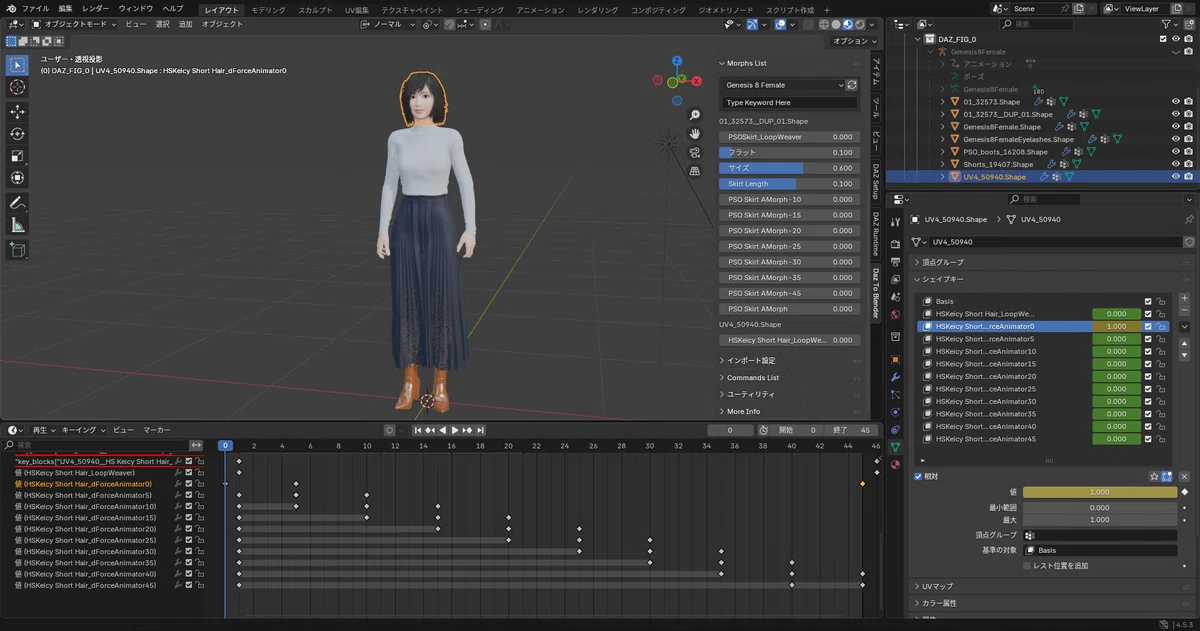
Task: Switch perspective/orthographic grid icon
Action: 694,171
